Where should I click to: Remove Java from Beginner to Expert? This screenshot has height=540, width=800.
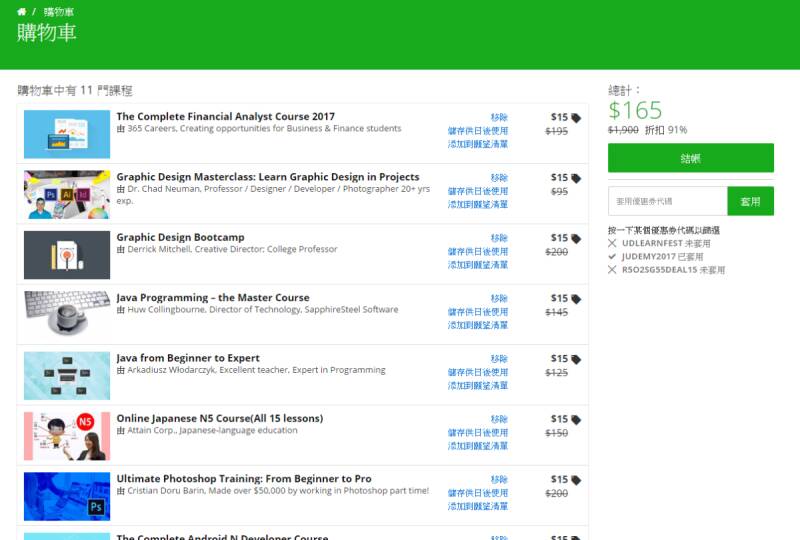coord(499,359)
